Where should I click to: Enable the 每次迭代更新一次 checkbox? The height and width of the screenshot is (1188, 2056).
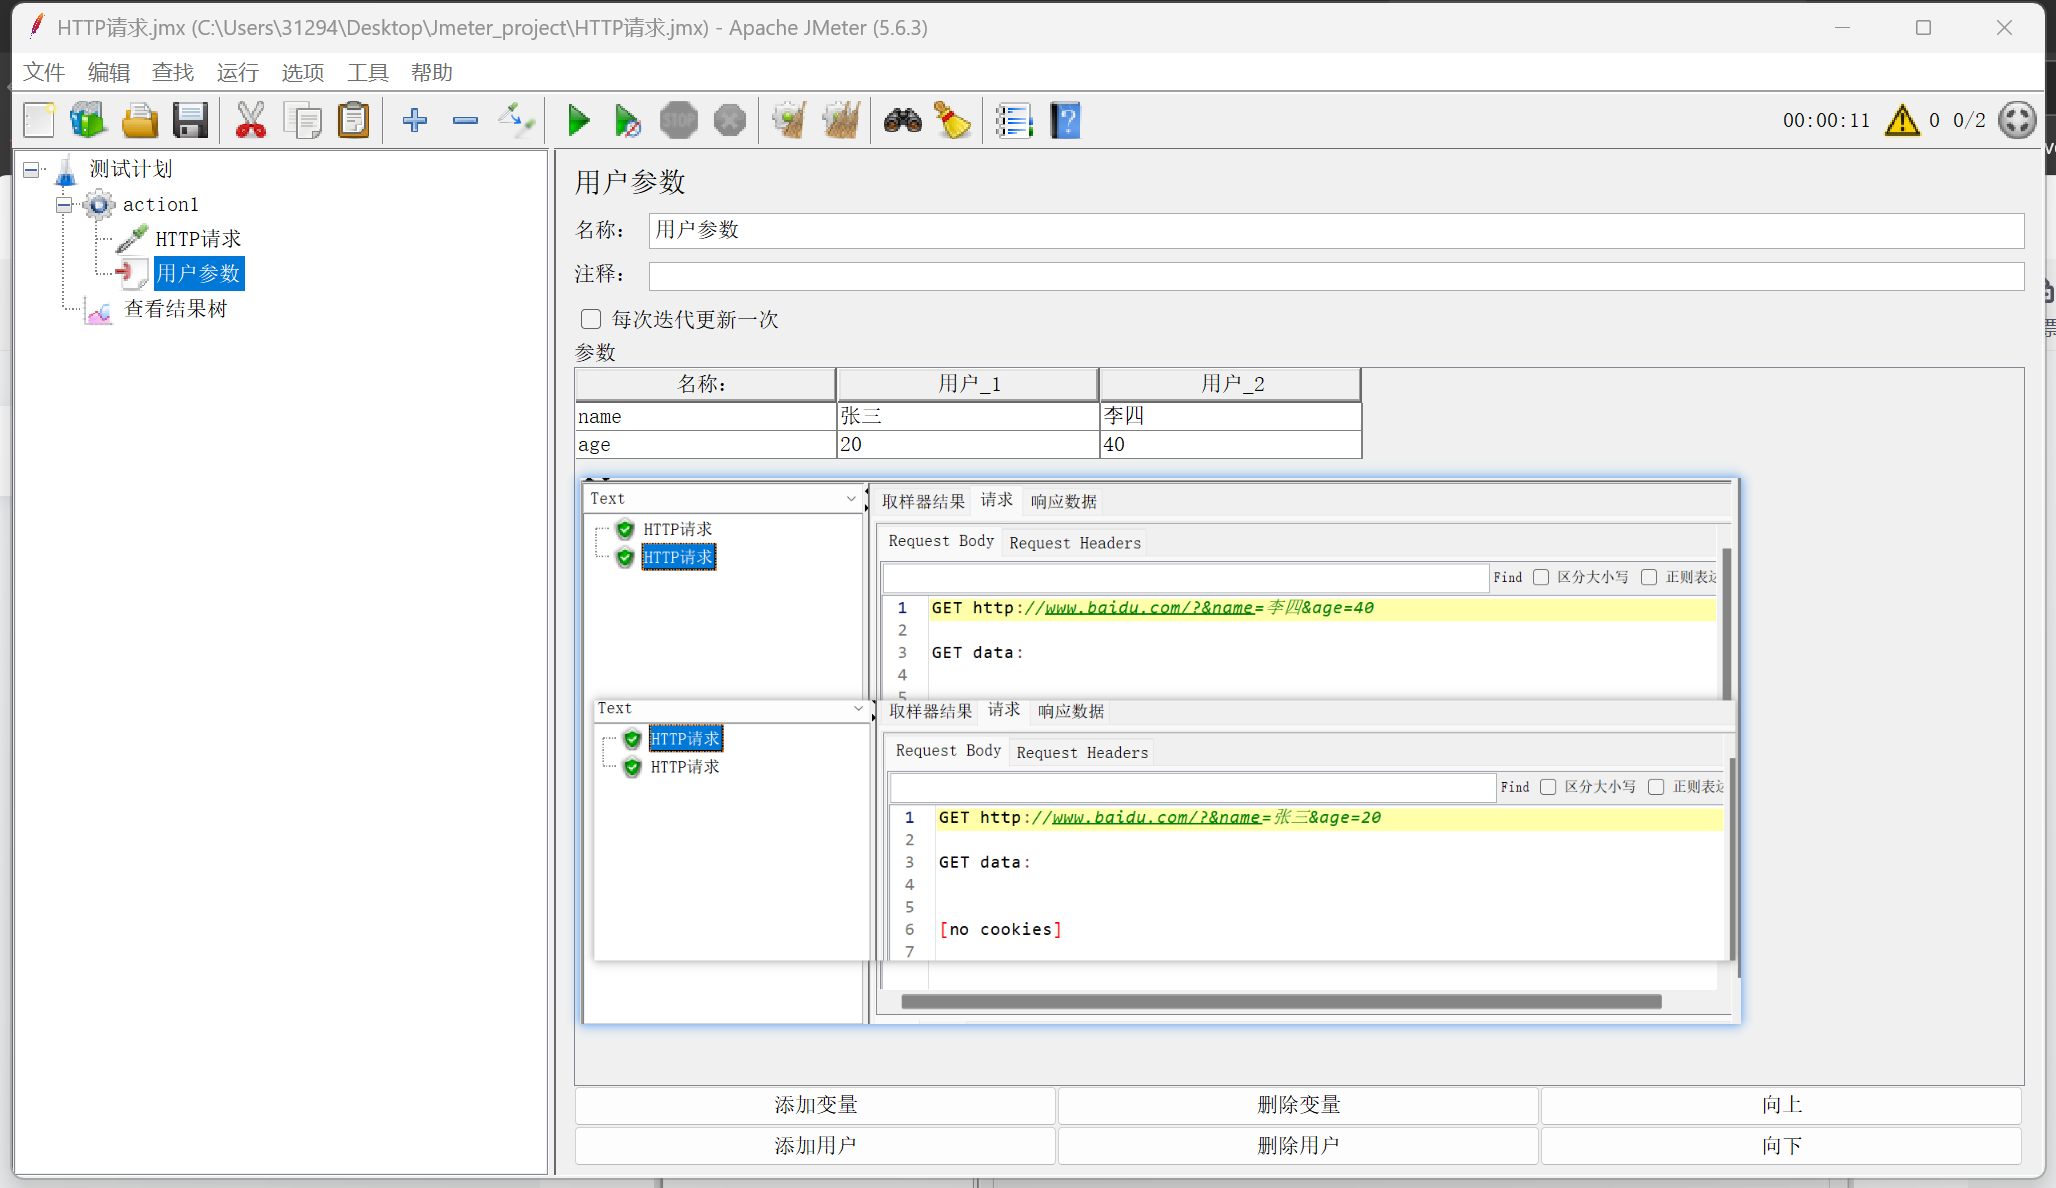pyautogui.click(x=591, y=319)
